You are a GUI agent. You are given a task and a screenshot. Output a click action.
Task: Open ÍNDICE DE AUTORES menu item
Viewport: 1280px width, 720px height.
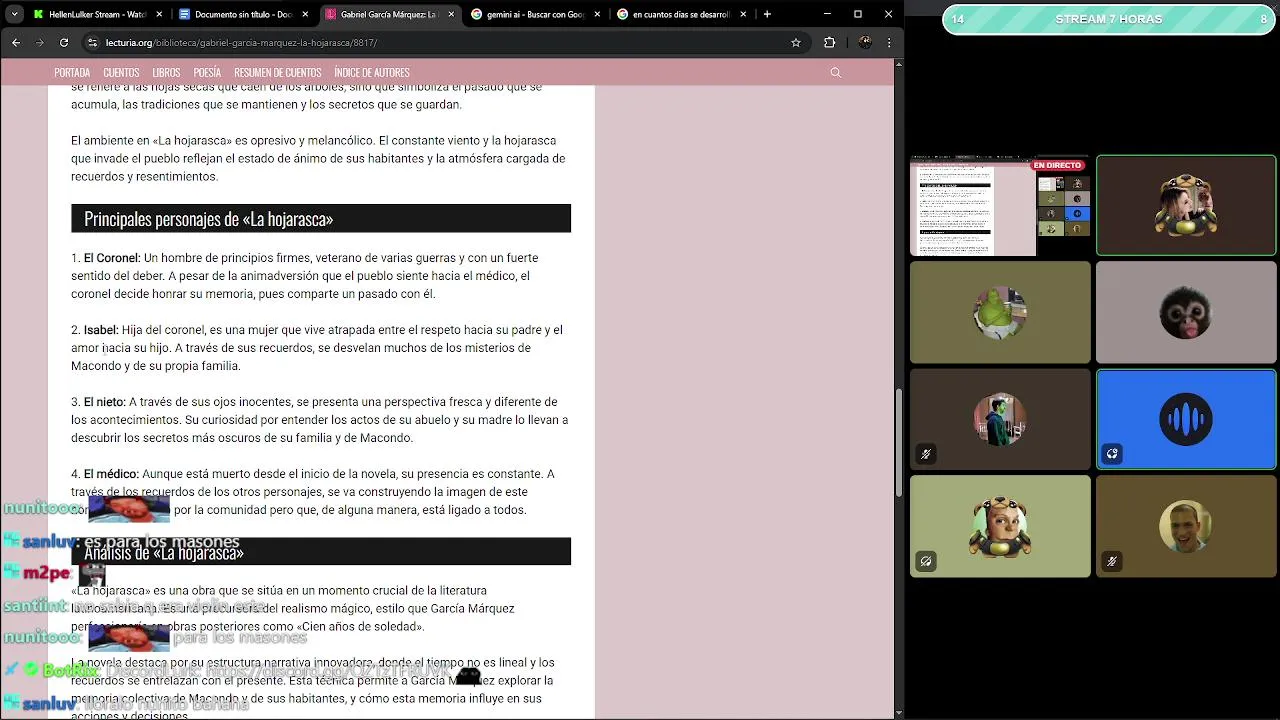point(372,73)
